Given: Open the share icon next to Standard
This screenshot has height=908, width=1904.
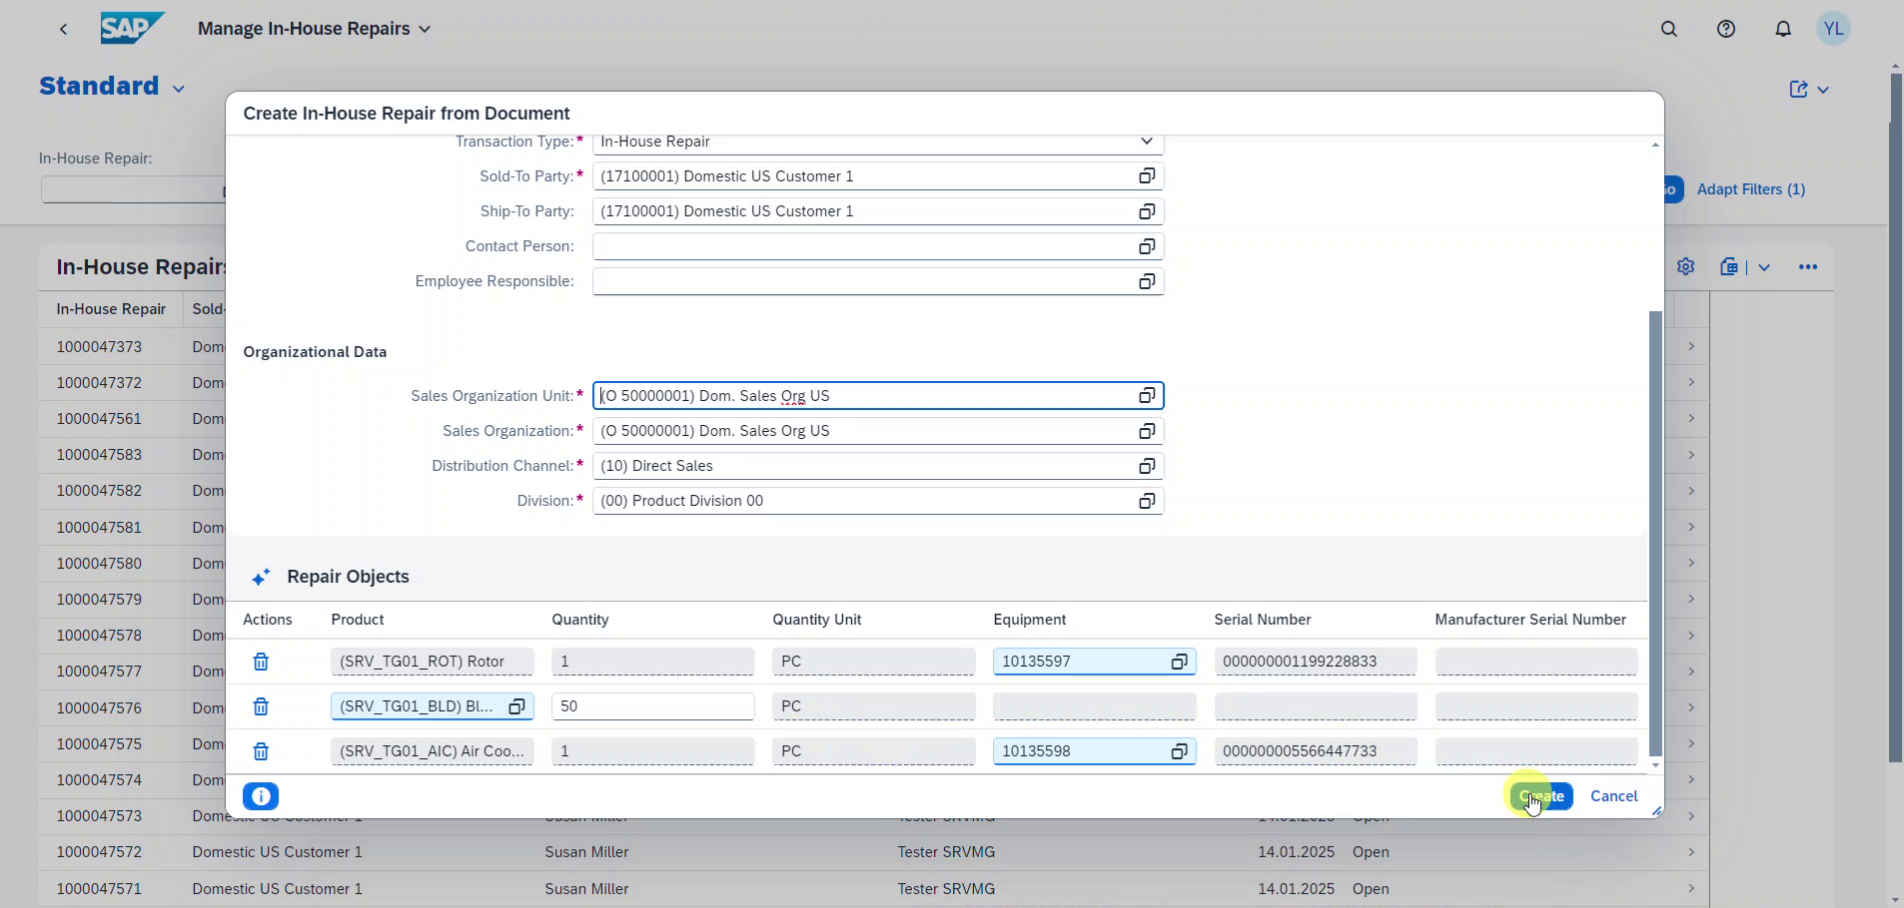Looking at the screenshot, I should (1798, 89).
